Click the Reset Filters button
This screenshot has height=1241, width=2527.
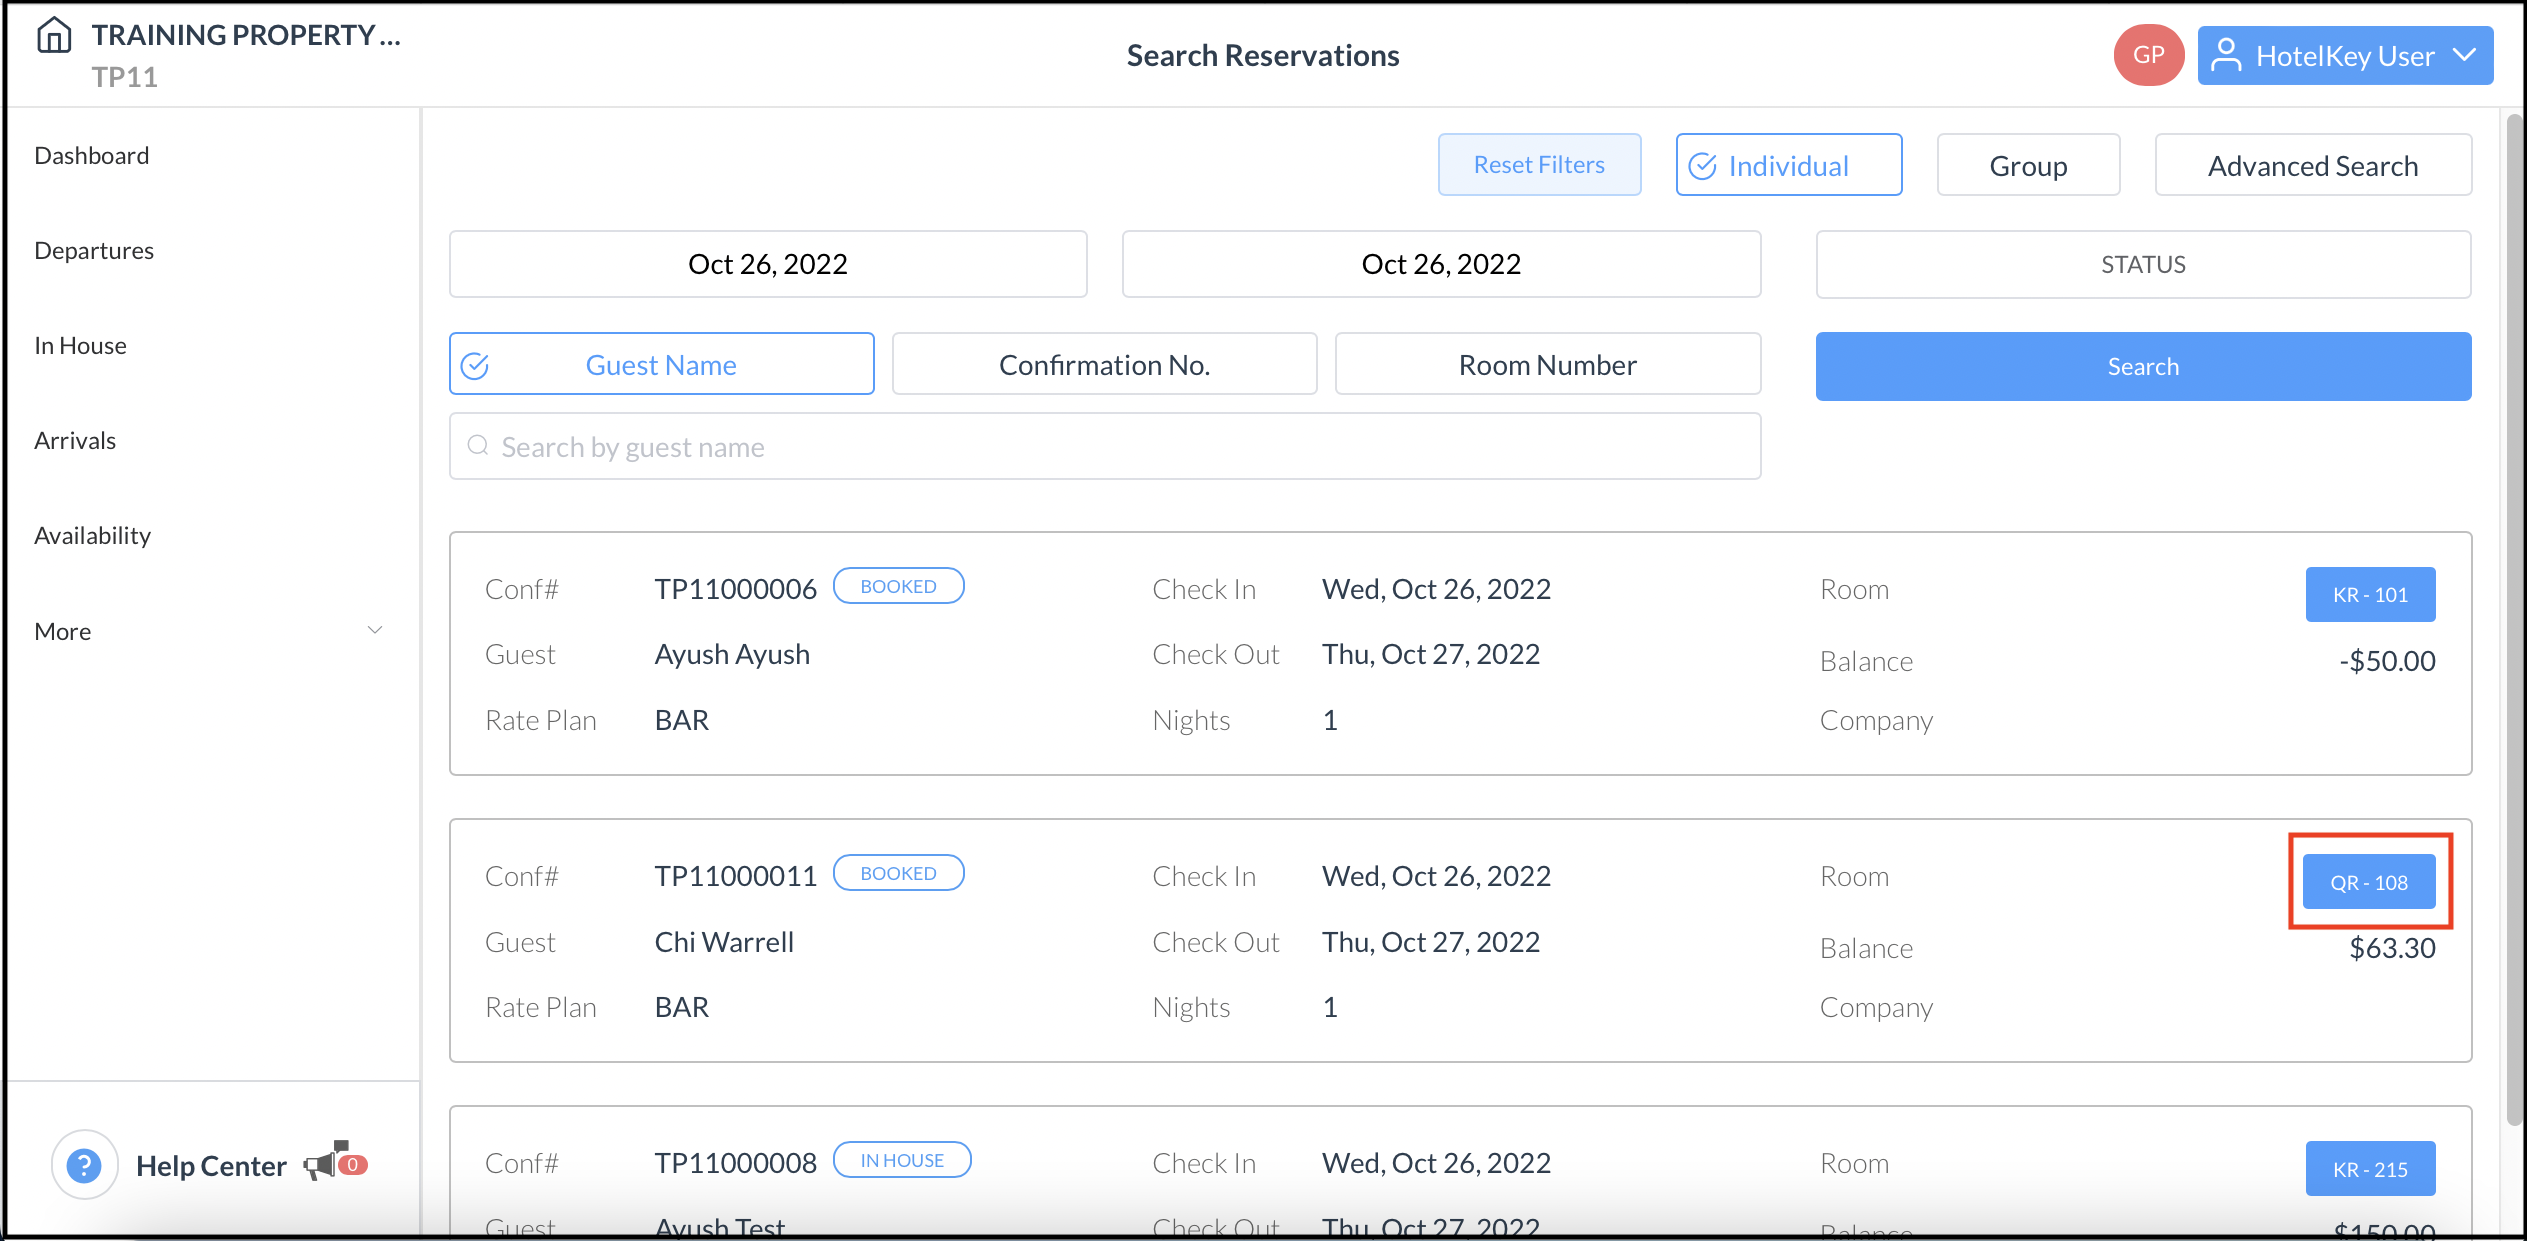tap(1538, 164)
